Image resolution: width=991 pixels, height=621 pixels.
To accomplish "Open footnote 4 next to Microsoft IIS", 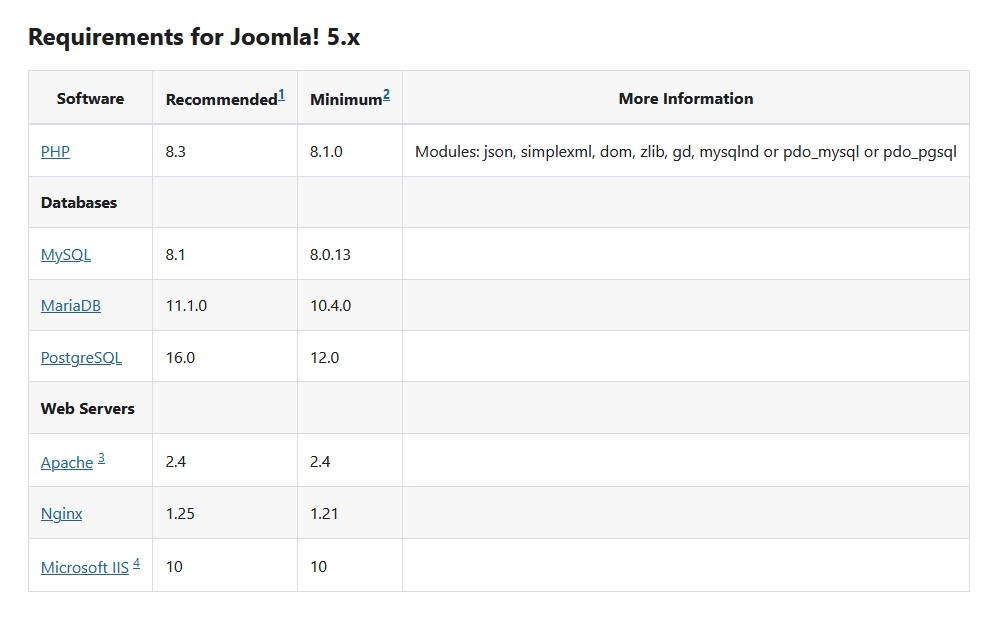I will click(x=136, y=563).
